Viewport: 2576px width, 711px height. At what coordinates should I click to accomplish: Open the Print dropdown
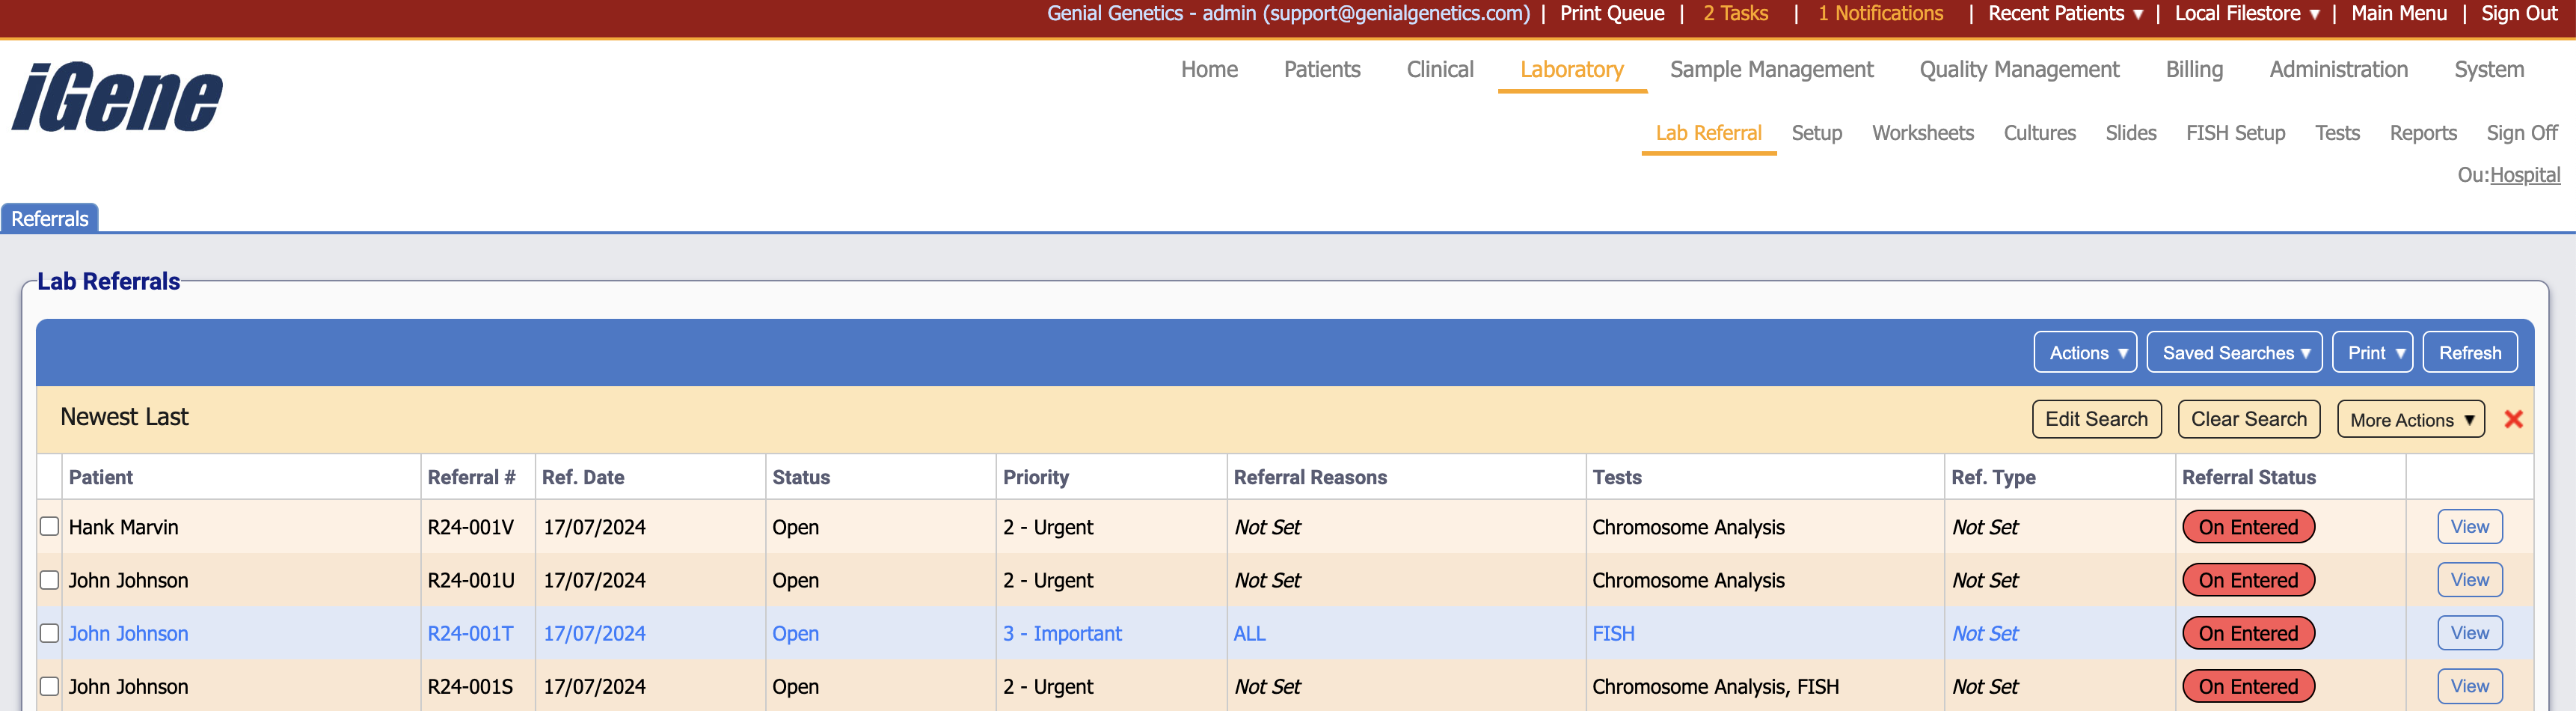coord(2372,352)
